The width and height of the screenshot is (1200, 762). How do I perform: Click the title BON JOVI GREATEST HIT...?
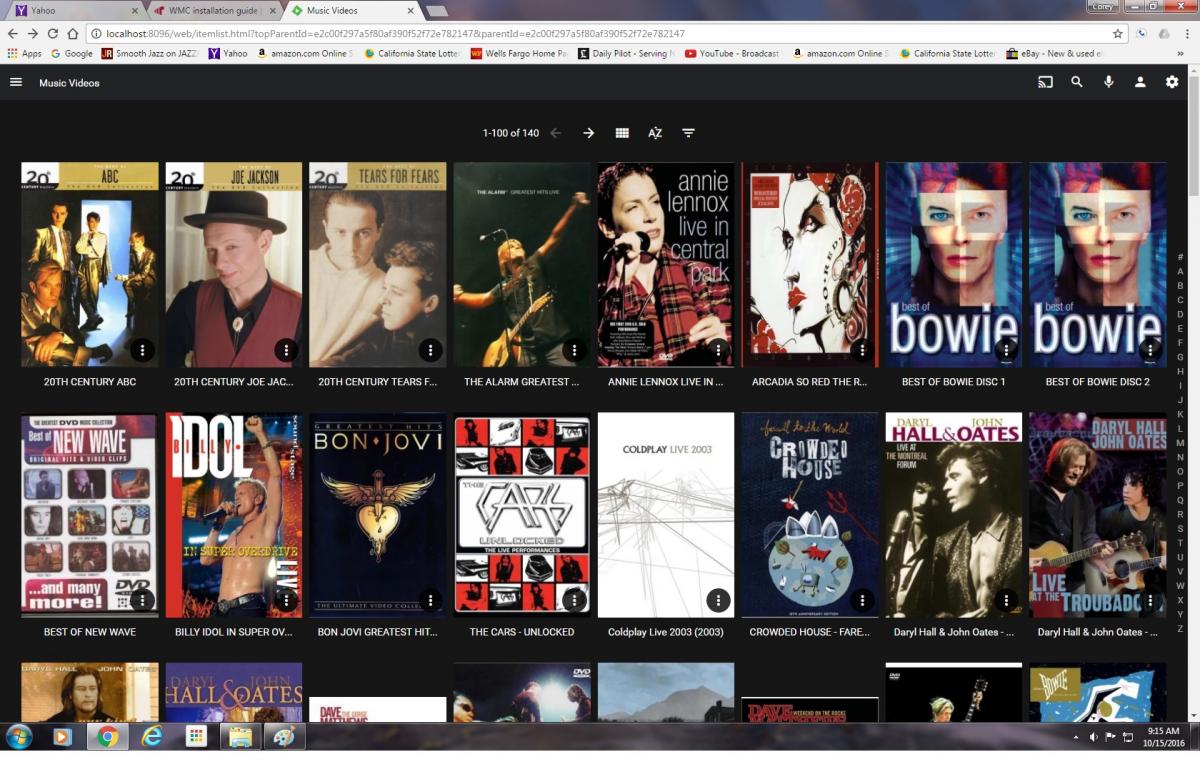[378, 632]
